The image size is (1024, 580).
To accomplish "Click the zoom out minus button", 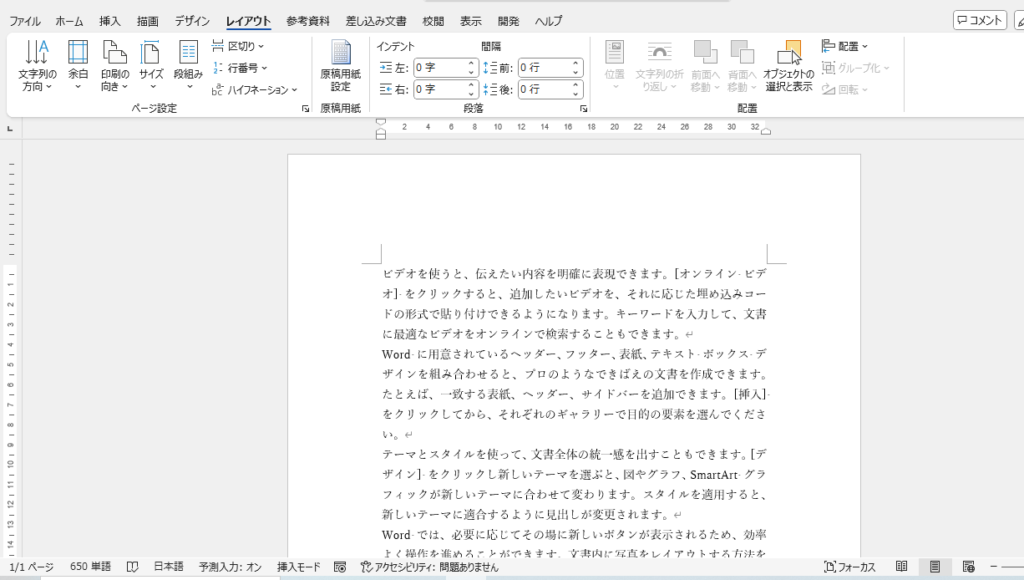I will point(993,567).
